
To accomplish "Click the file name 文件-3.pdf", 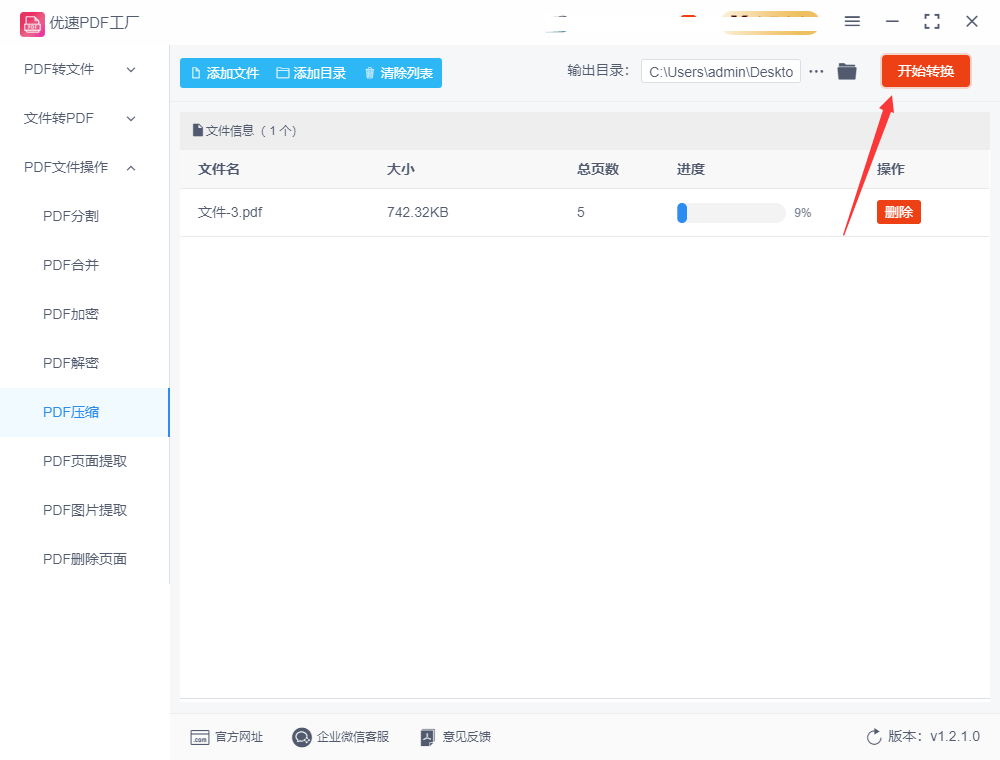I will pos(230,212).
